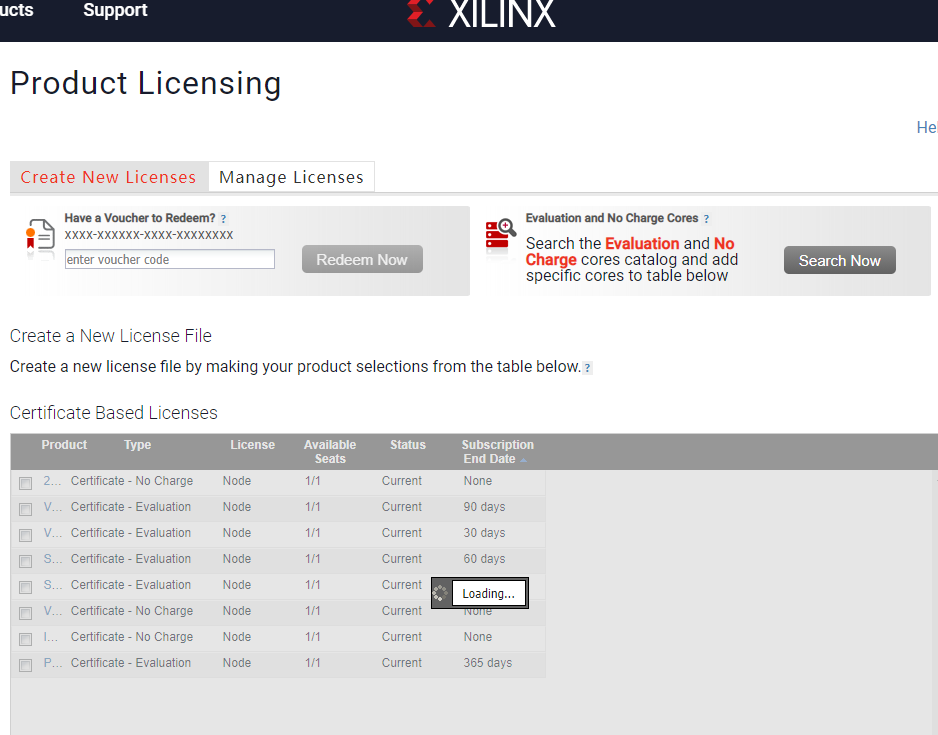Open product link V... in 30 days row
Screen dimensions: 938x735
52,533
